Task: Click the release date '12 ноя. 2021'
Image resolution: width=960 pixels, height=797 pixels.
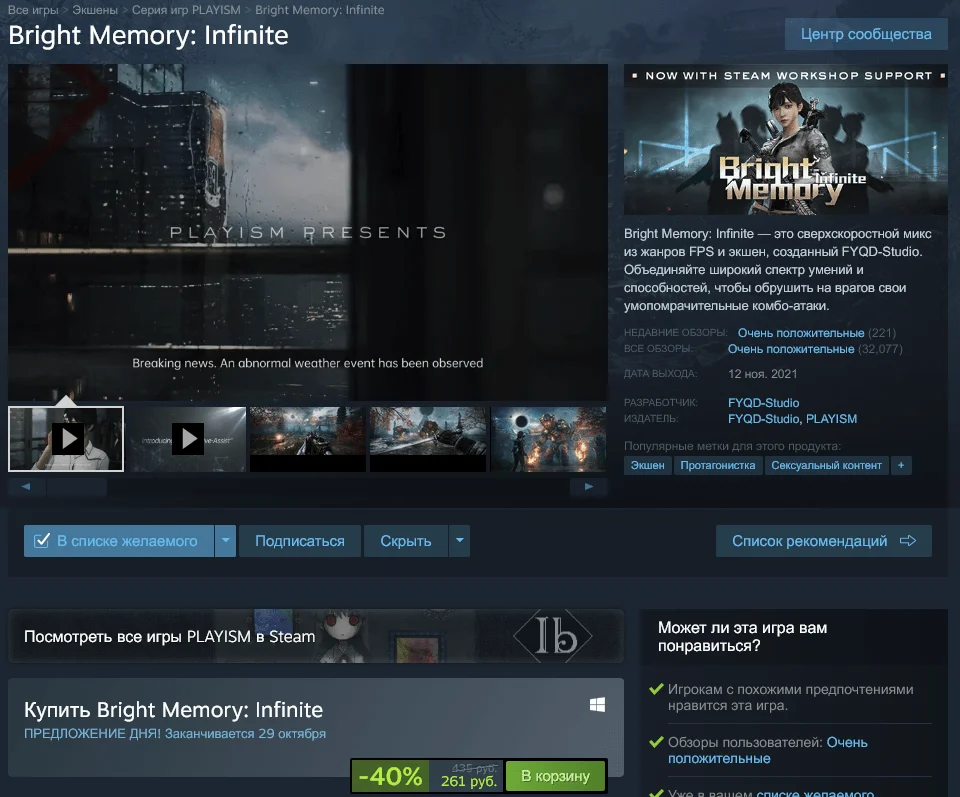Action: [x=762, y=374]
